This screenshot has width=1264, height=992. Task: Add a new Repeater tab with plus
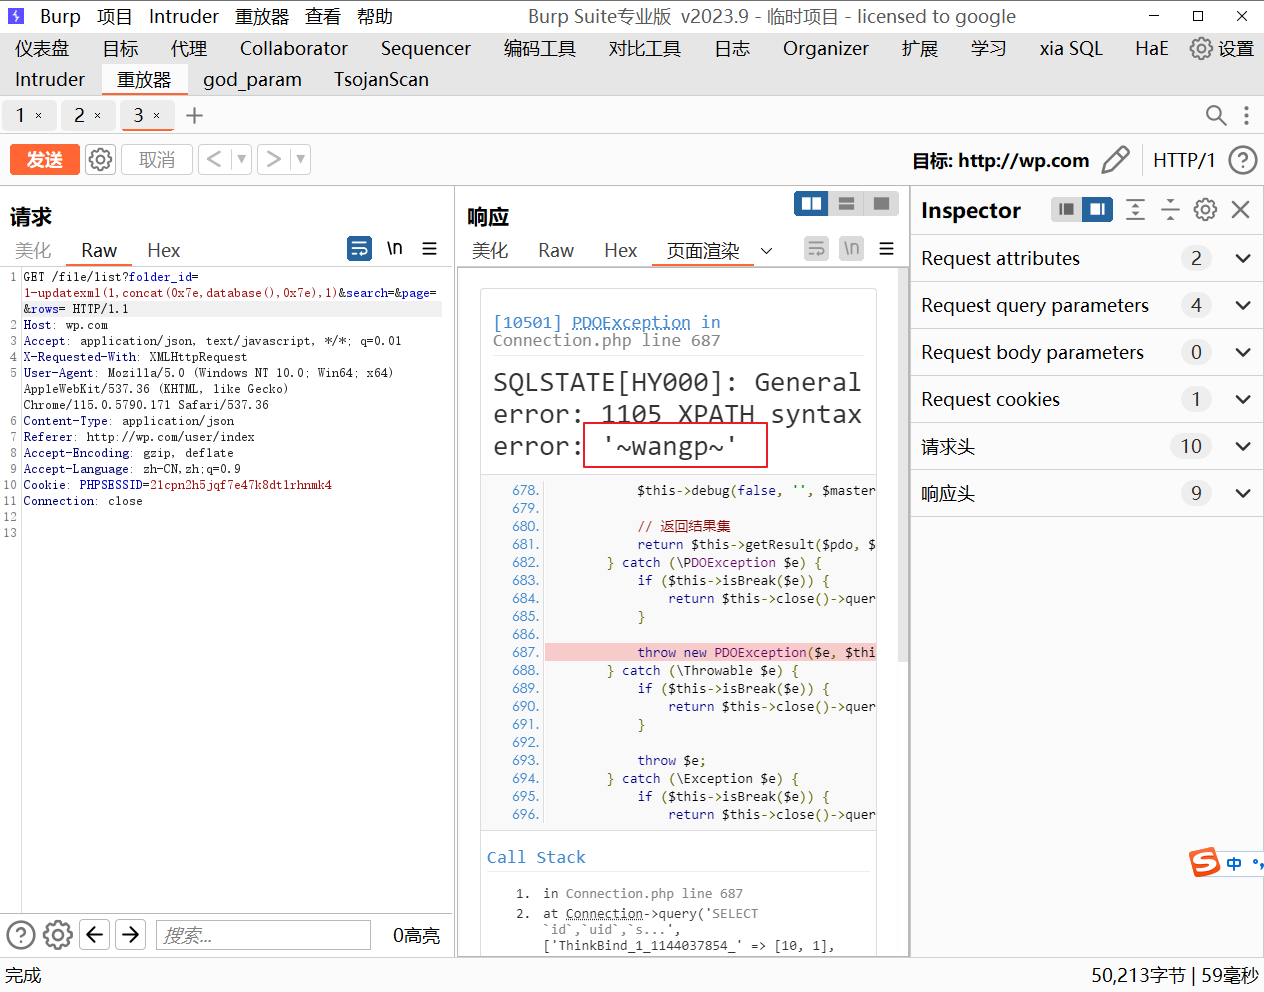tap(194, 115)
